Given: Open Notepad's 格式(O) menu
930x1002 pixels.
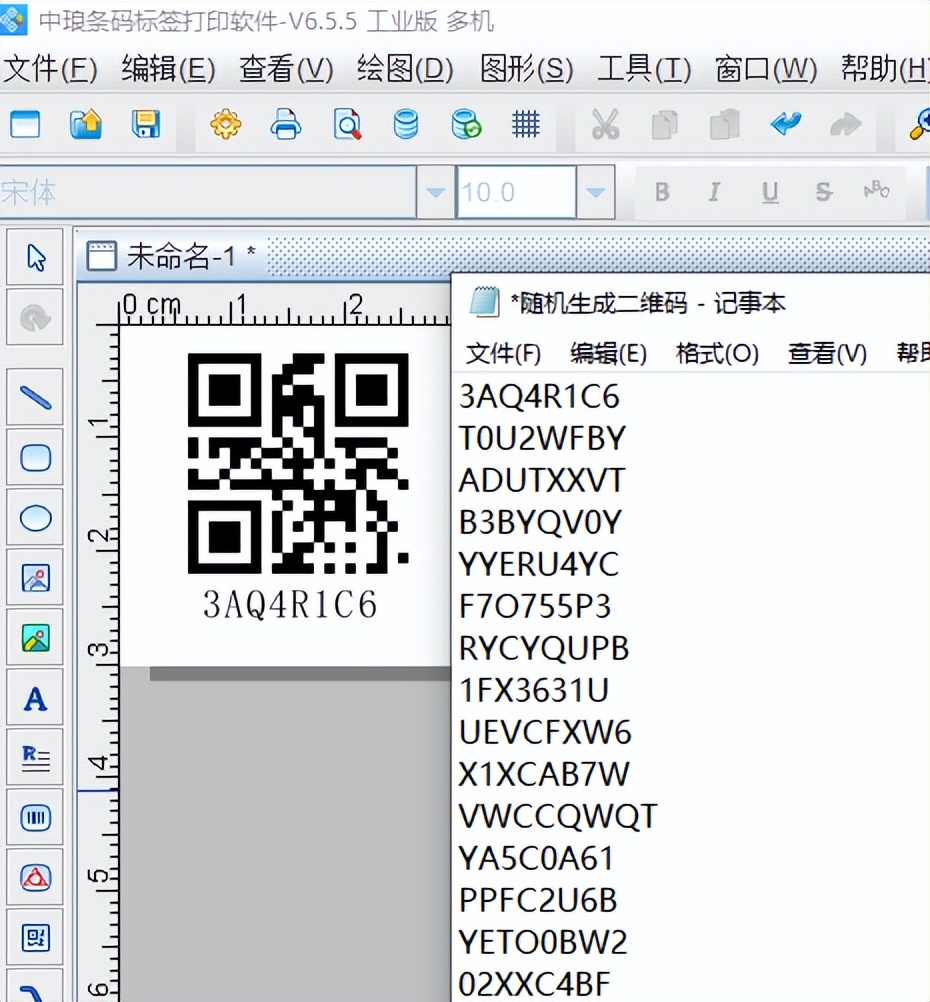Looking at the screenshot, I should [x=717, y=353].
